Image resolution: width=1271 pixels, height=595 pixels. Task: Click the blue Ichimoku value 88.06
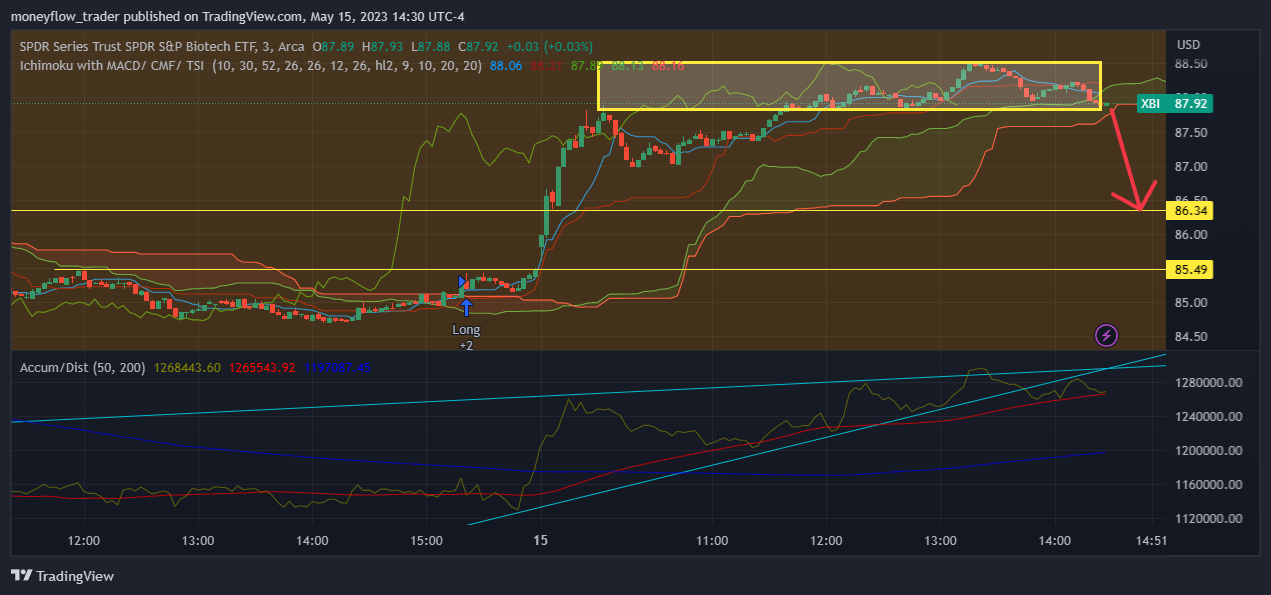(x=505, y=66)
